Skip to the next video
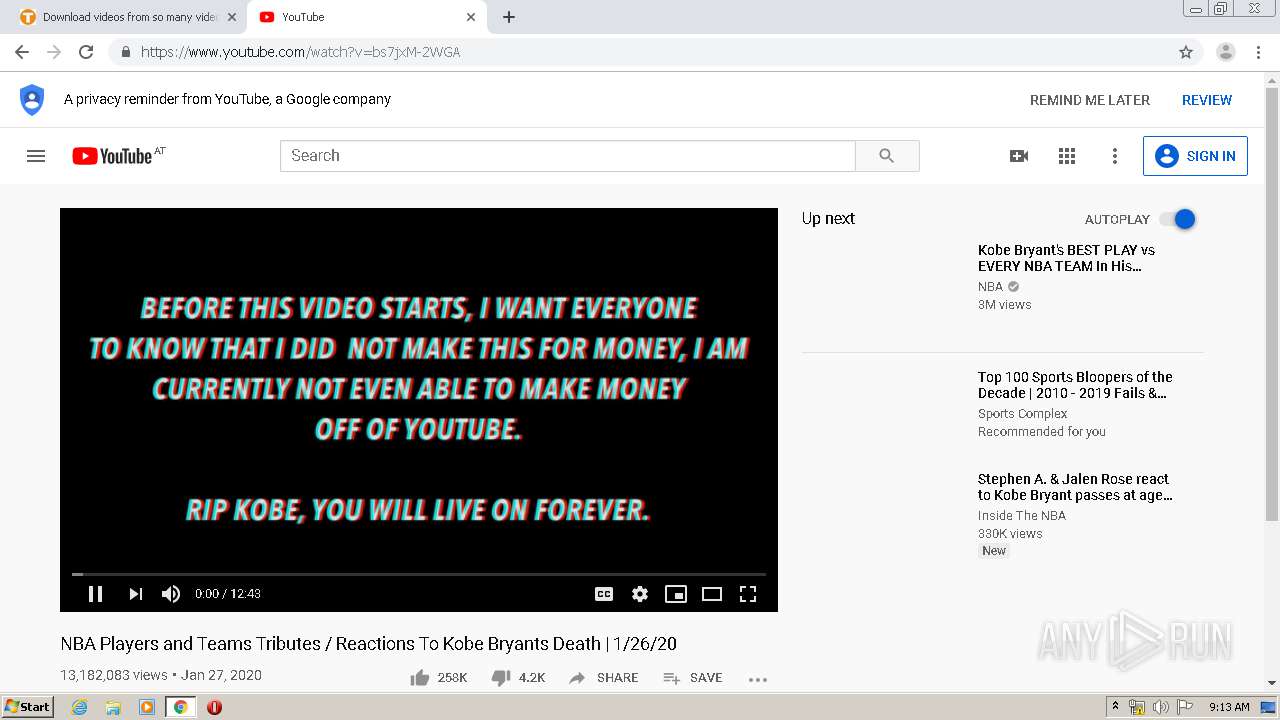Viewport: 1280px width, 720px height. pyautogui.click(x=136, y=594)
